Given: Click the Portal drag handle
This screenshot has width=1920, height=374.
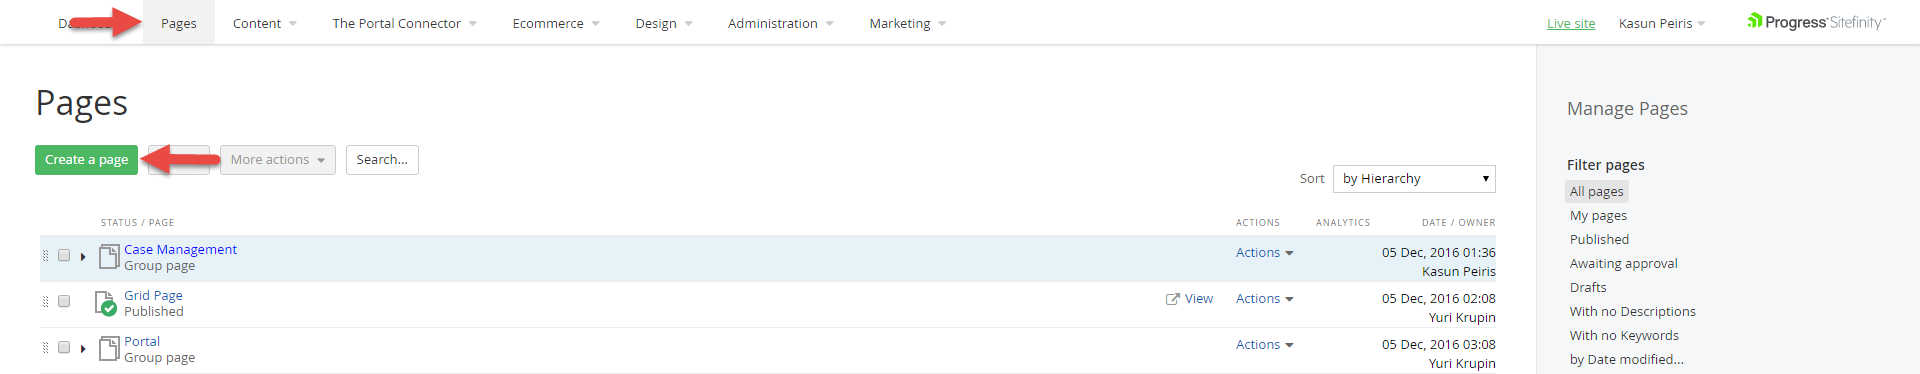Looking at the screenshot, I should point(45,348).
